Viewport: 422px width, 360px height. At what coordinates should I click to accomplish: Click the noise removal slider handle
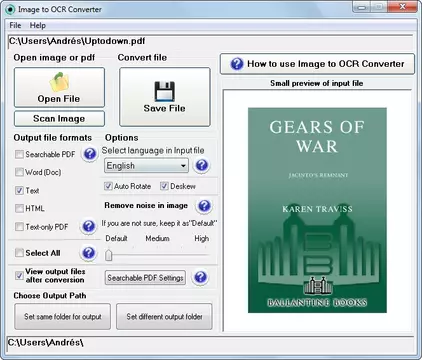(109, 256)
